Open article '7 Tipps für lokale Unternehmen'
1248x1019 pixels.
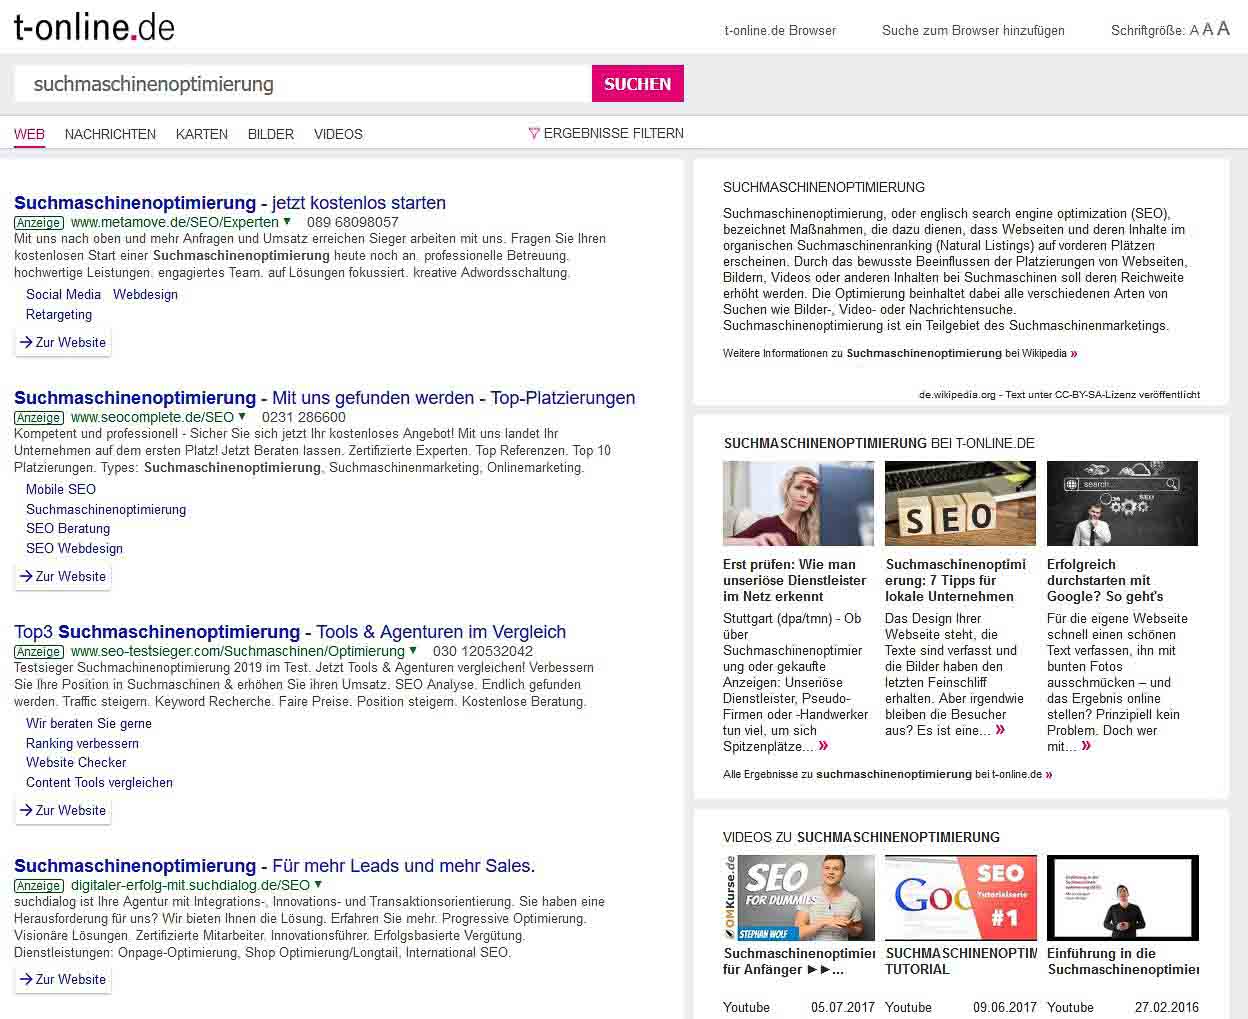click(x=956, y=580)
